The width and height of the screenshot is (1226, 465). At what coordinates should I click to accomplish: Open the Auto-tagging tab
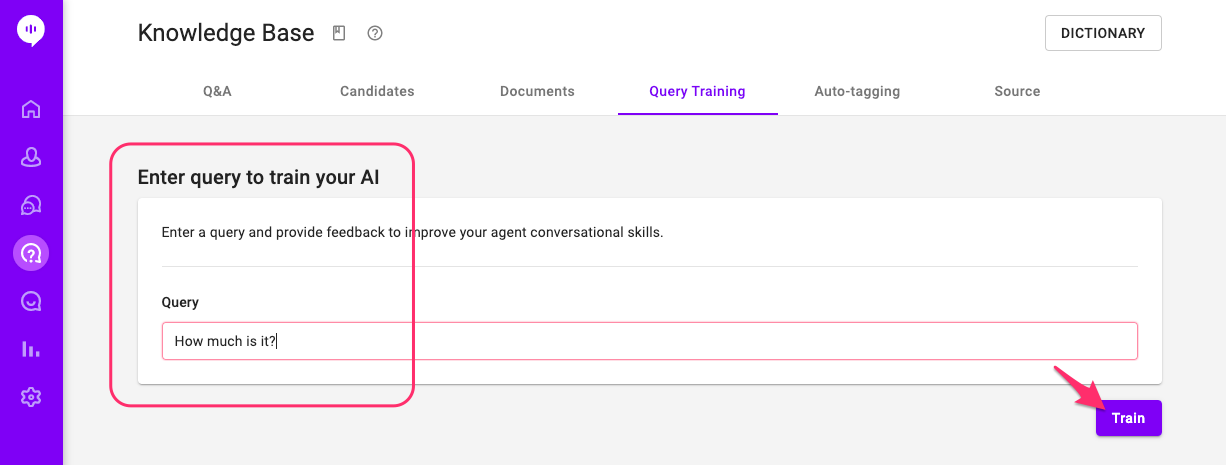coord(857,91)
